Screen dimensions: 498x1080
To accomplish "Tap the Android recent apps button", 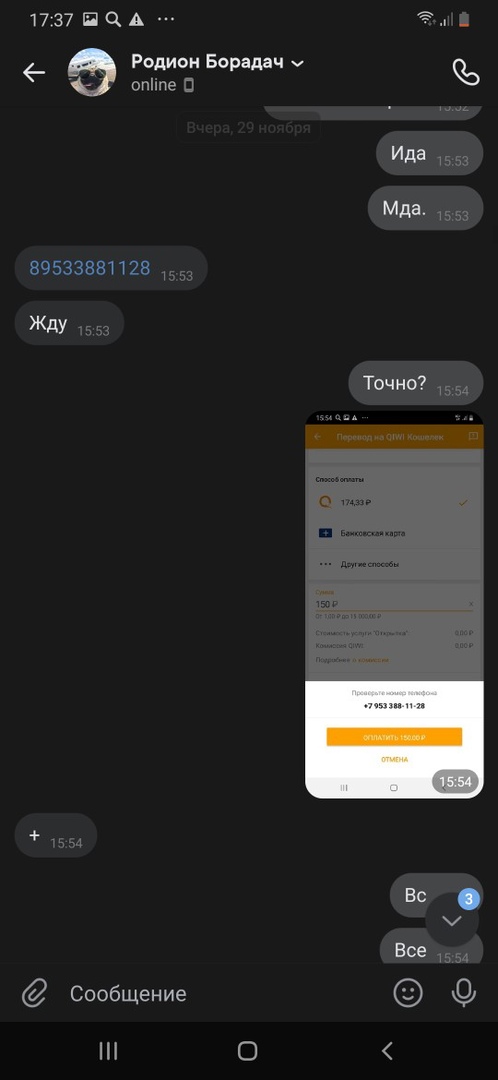I will point(109,1050).
